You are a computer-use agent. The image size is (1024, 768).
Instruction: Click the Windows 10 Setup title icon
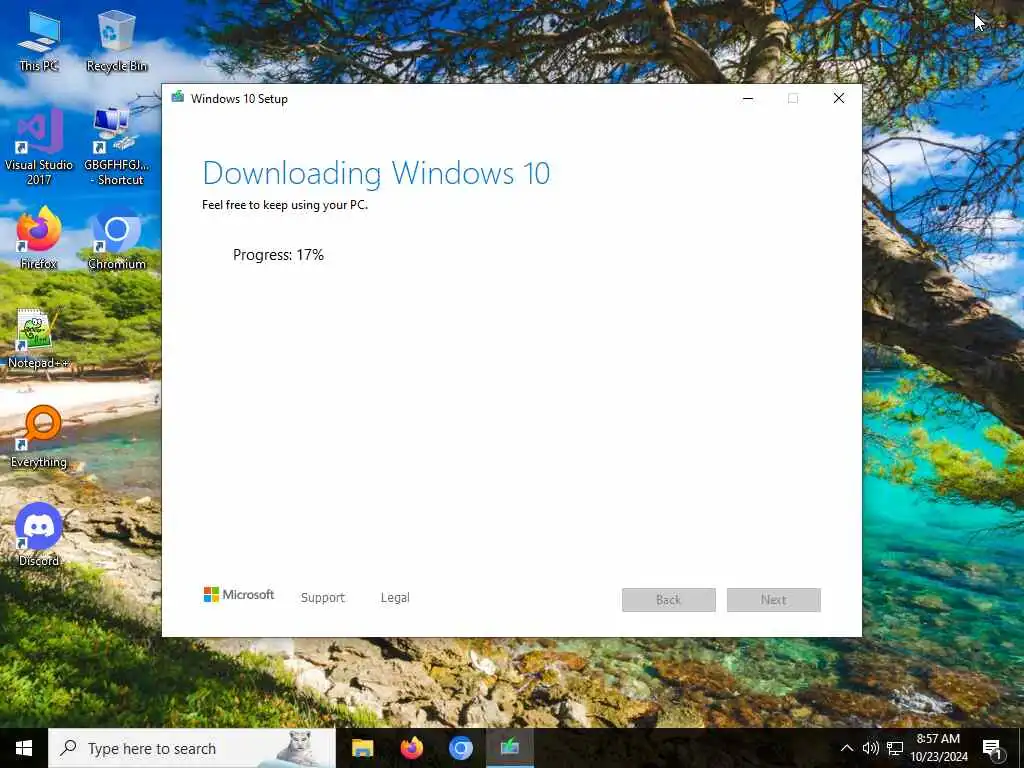(177, 98)
